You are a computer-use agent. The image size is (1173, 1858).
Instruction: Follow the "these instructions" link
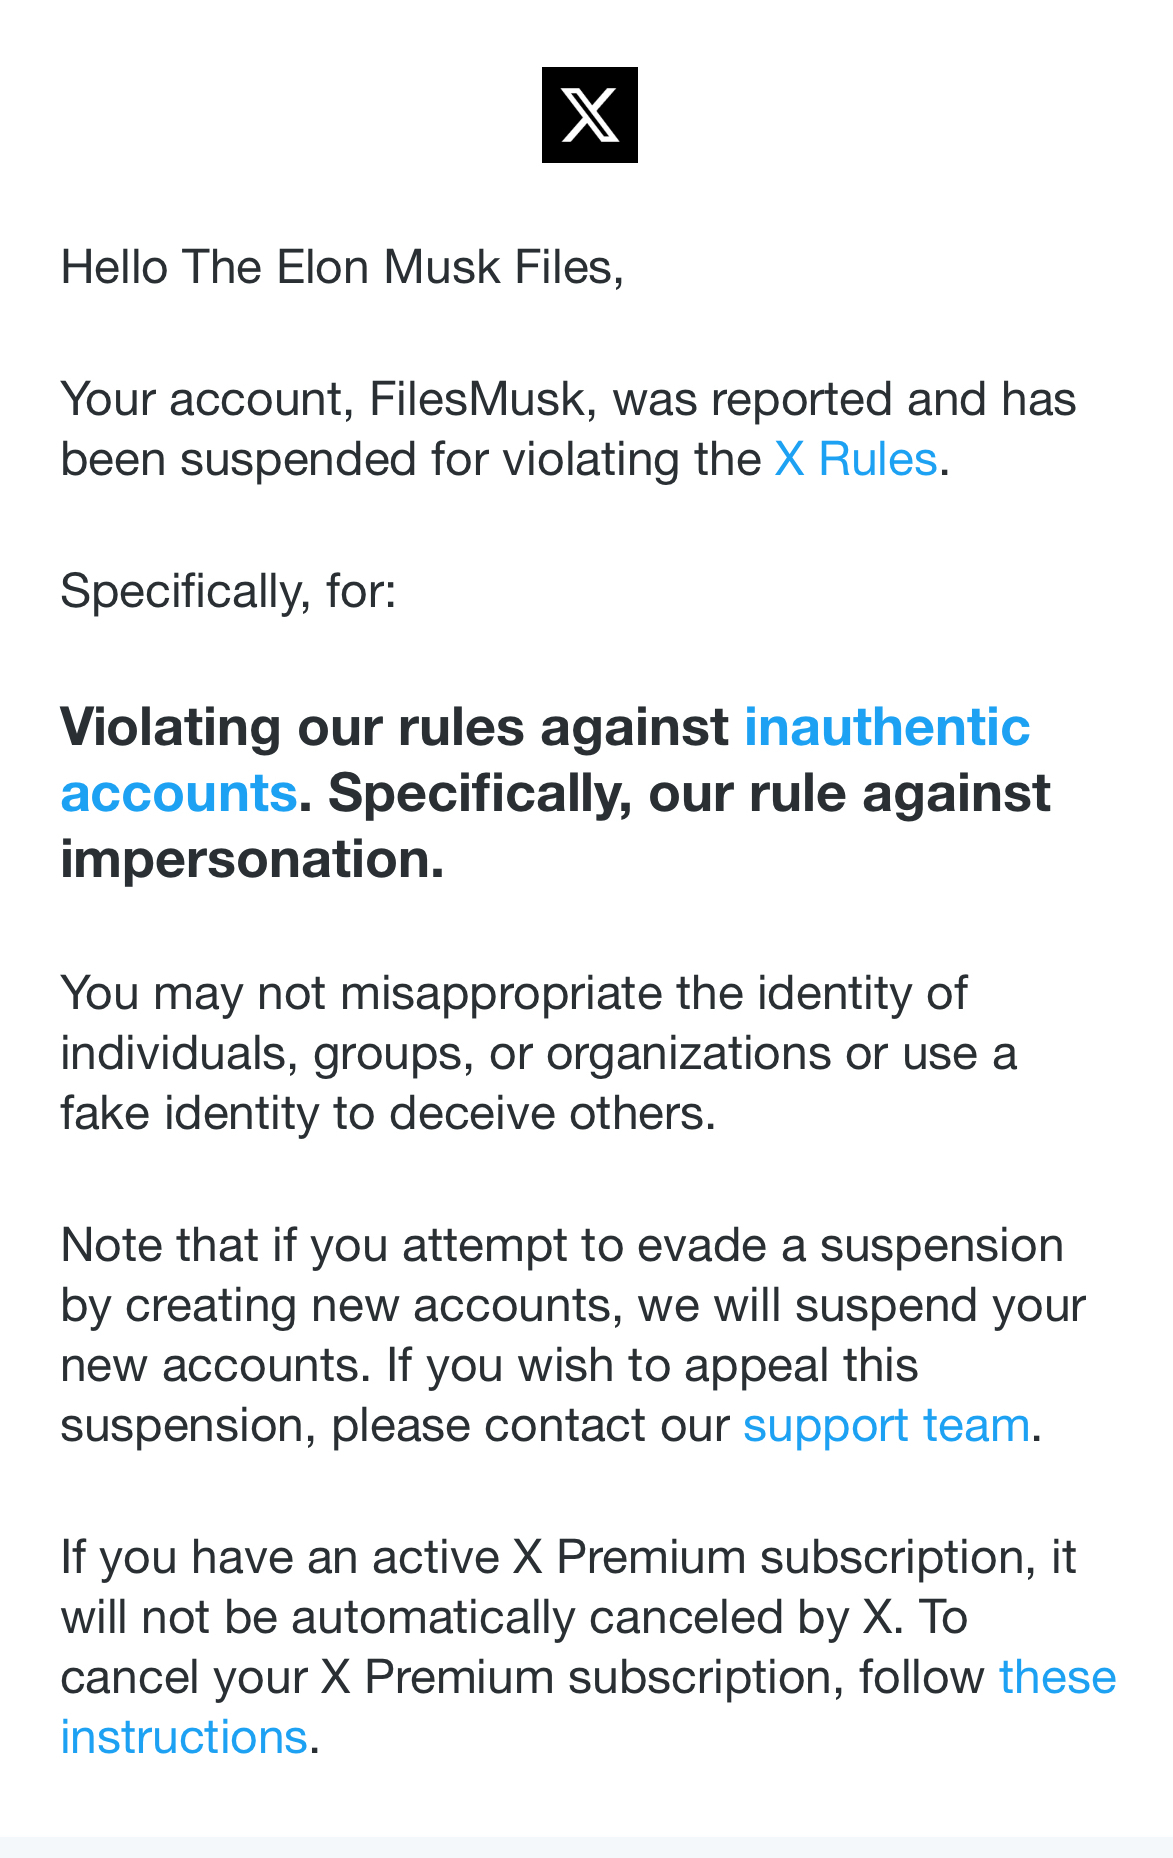(x=1057, y=1678)
